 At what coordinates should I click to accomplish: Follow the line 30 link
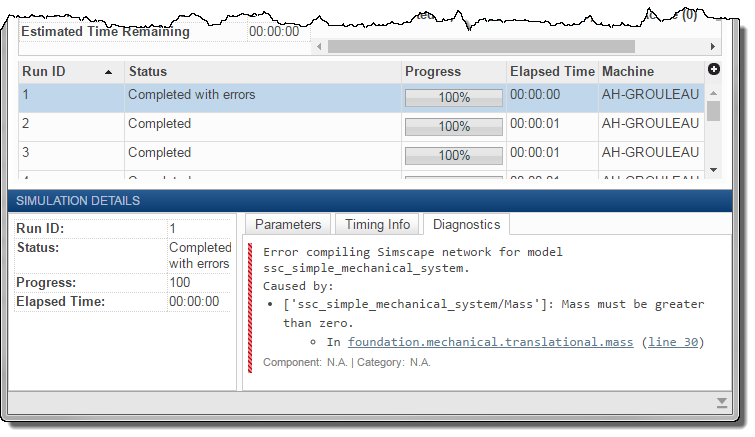click(x=672, y=342)
